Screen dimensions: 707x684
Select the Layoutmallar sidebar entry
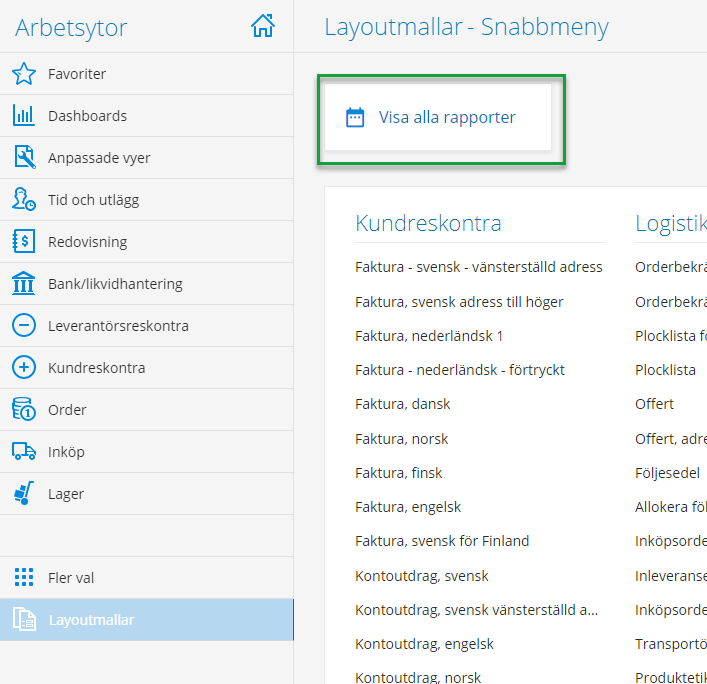point(147,620)
